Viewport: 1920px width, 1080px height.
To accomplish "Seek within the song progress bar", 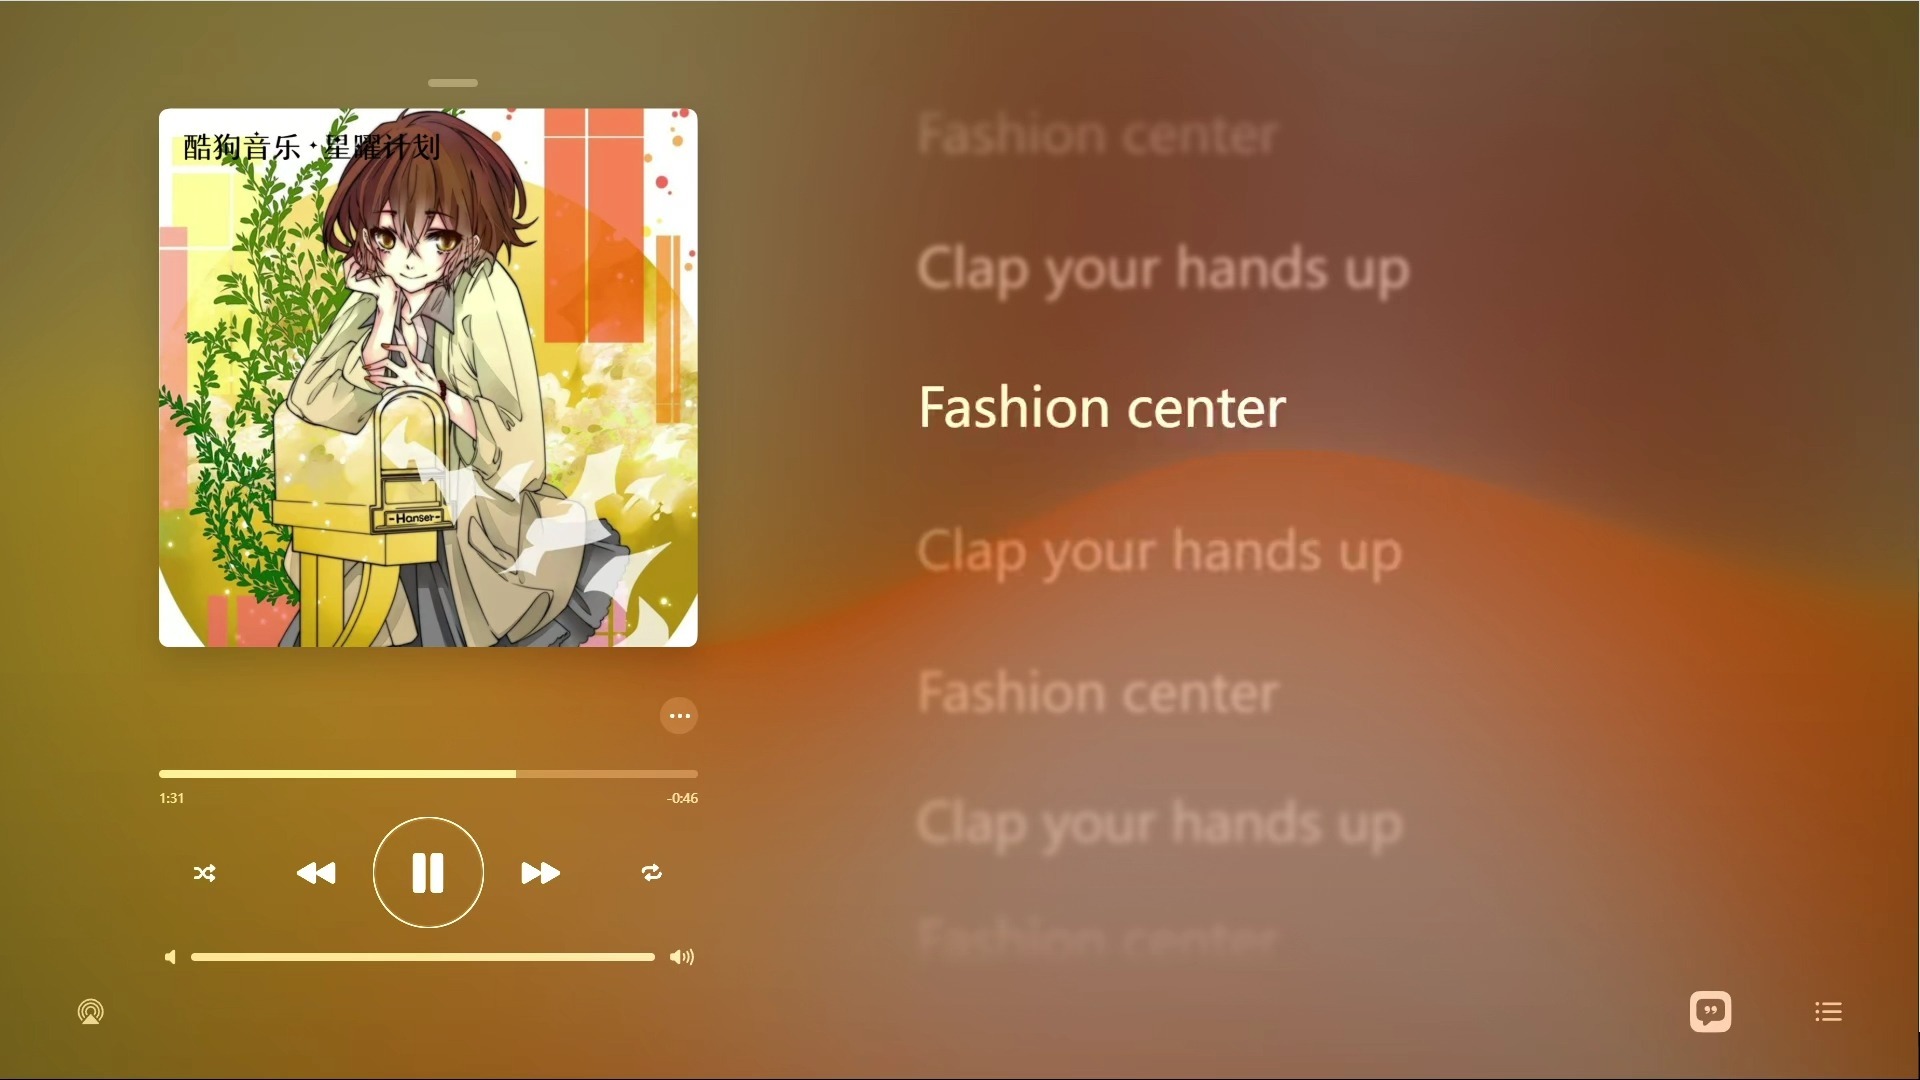I will pos(428,774).
